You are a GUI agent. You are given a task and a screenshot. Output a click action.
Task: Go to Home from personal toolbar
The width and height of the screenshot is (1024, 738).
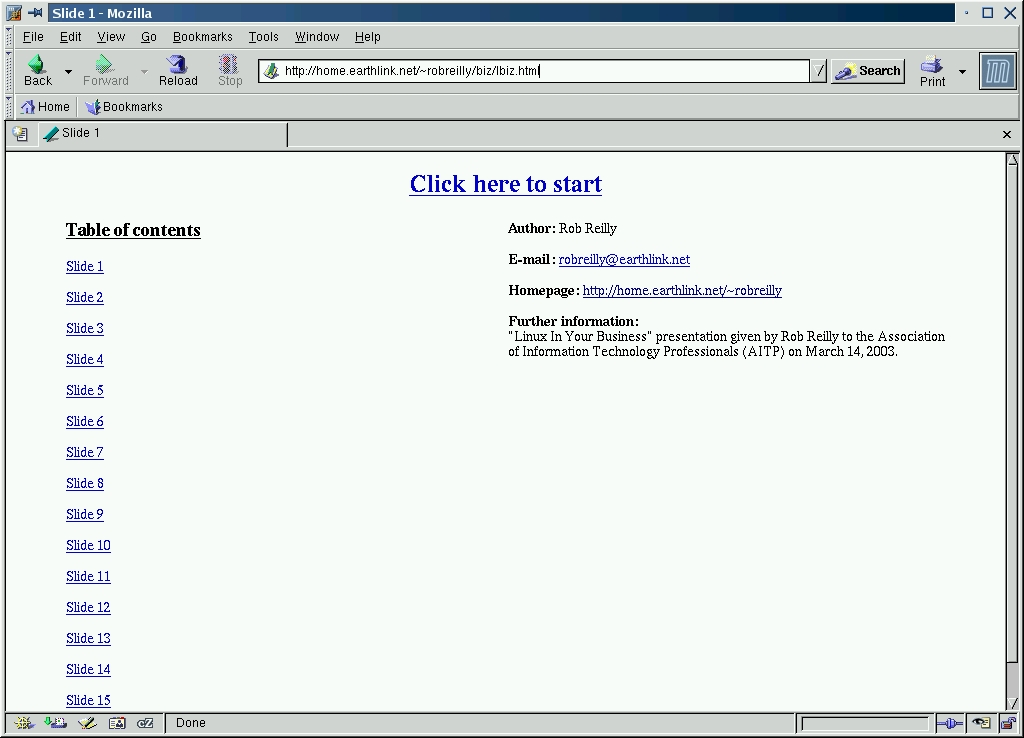[x=45, y=107]
